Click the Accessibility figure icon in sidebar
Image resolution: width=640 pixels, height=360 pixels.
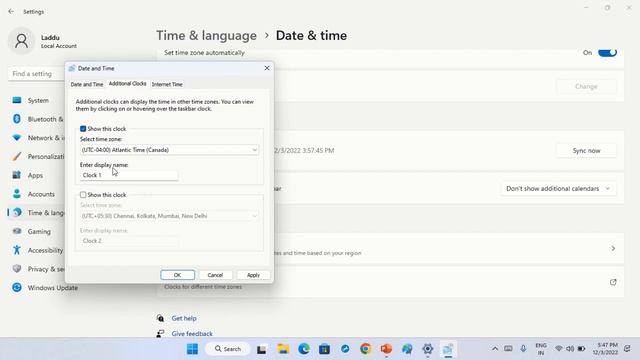pos(17,250)
